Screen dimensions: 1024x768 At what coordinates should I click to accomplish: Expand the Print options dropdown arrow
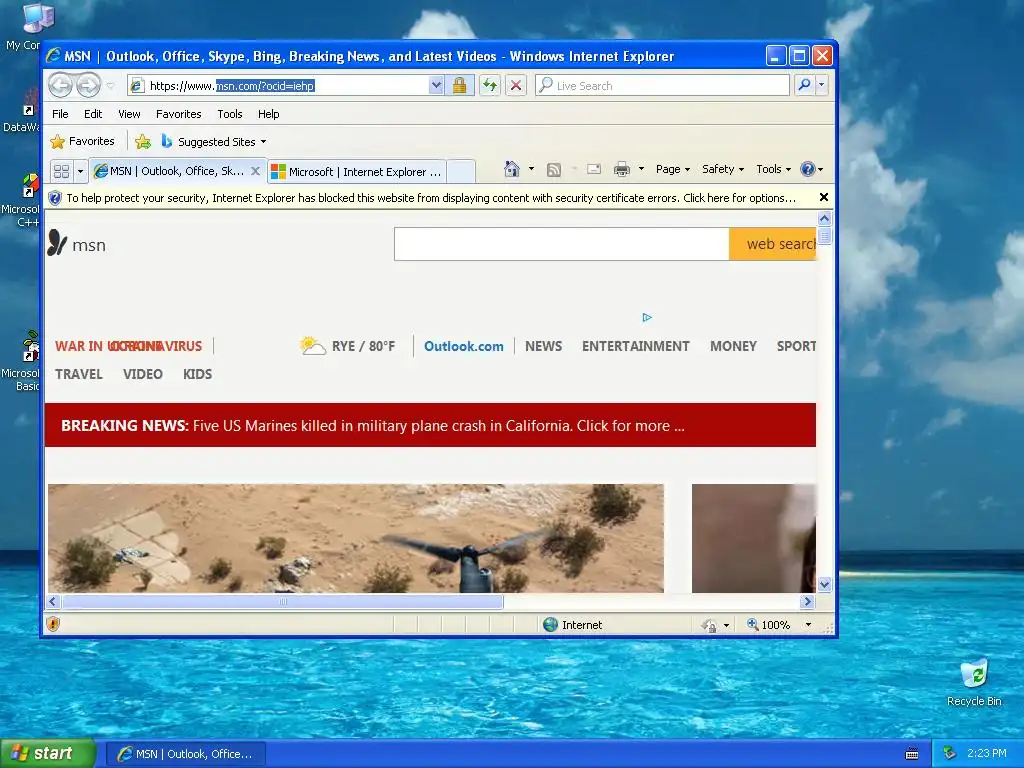pyautogui.click(x=641, y=169)
